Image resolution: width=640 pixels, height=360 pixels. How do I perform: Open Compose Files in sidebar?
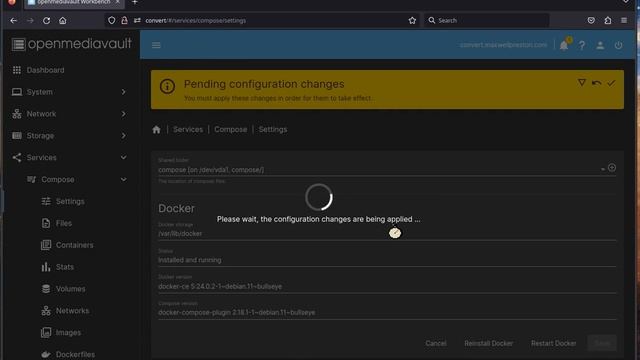(x=63, y=223)
